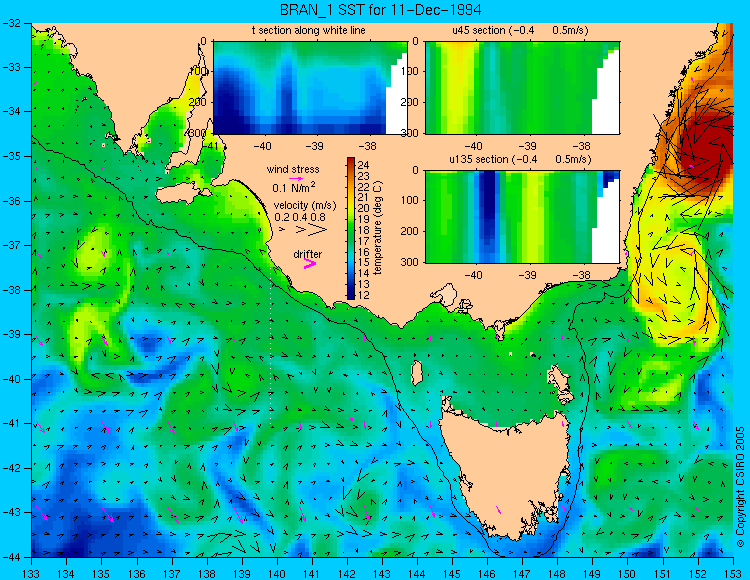Viewport: 750px width, 580px height.
Task: Click the "temperature (deg C)" color bar label
Action: pyautogui.click(x=378, y=228)
